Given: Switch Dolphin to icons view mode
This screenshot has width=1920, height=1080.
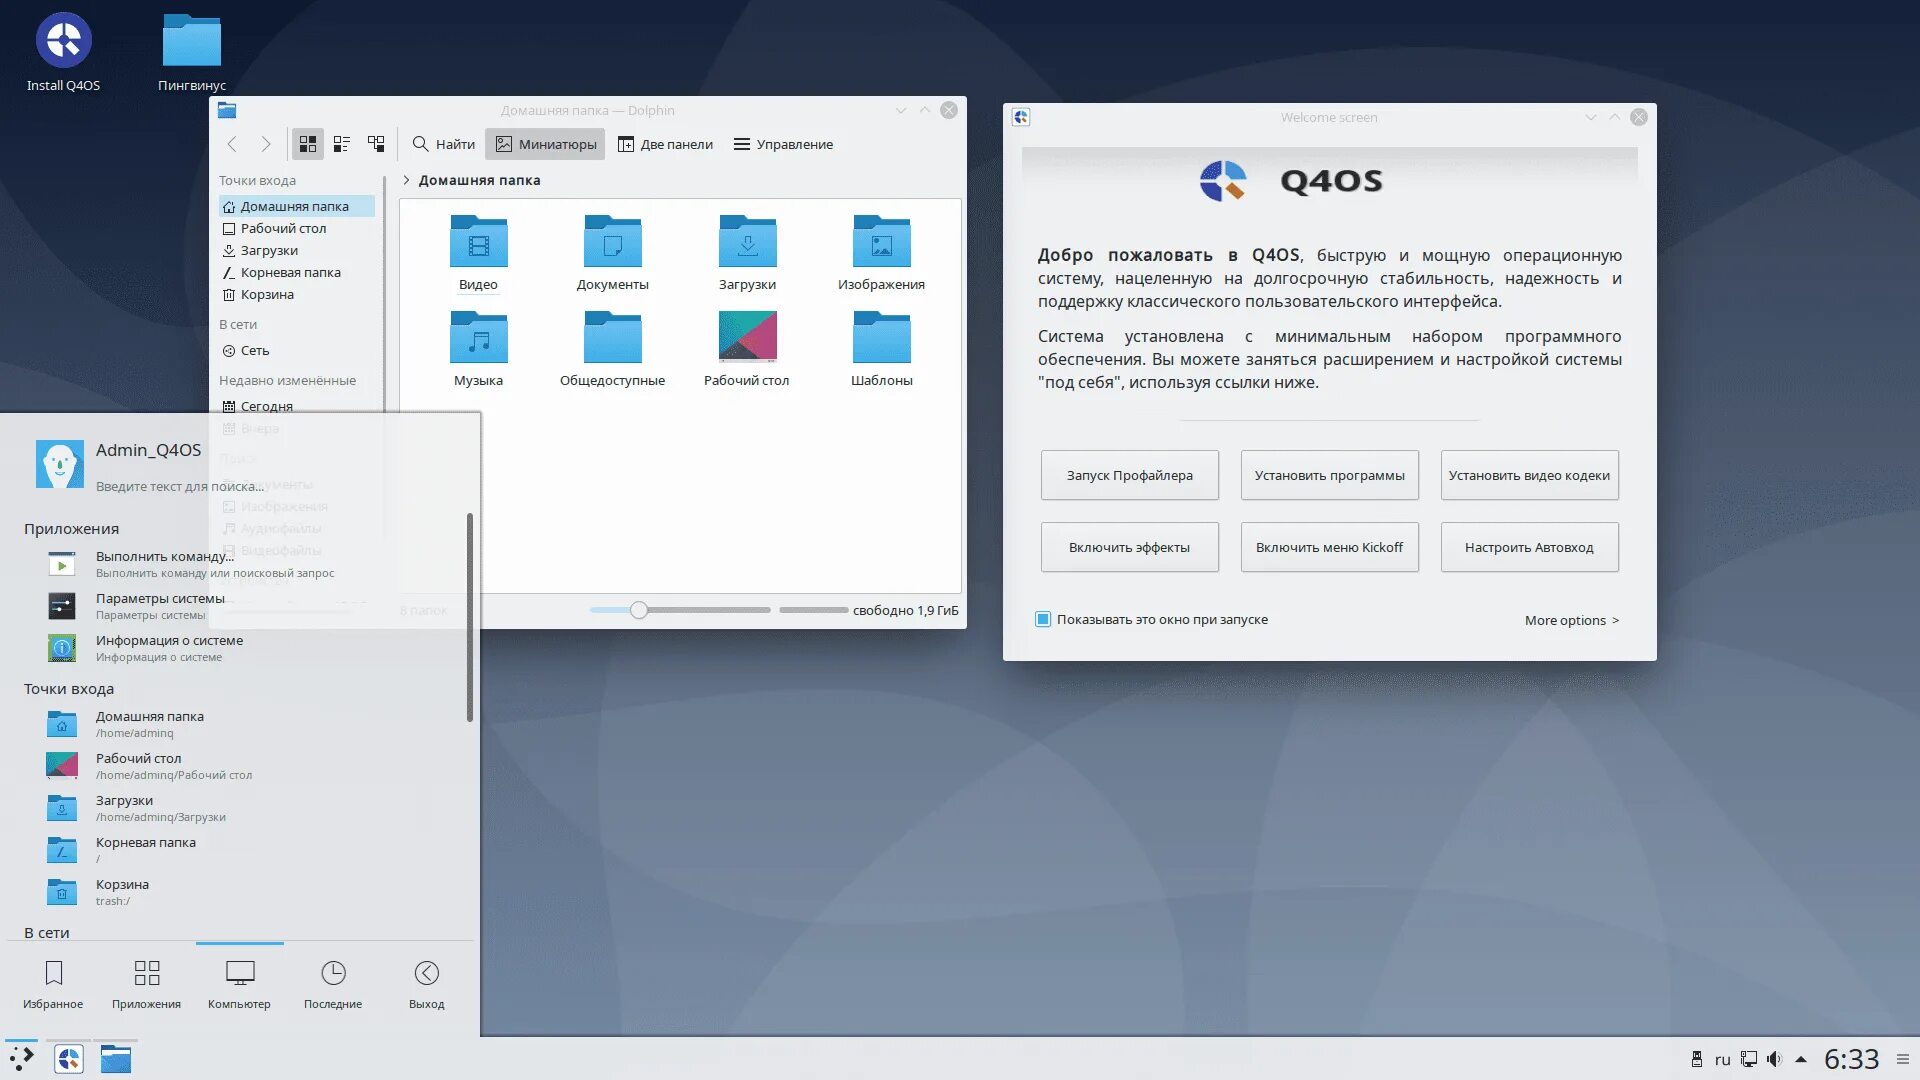Looking at the screenshot, I should tap(307, 144).
